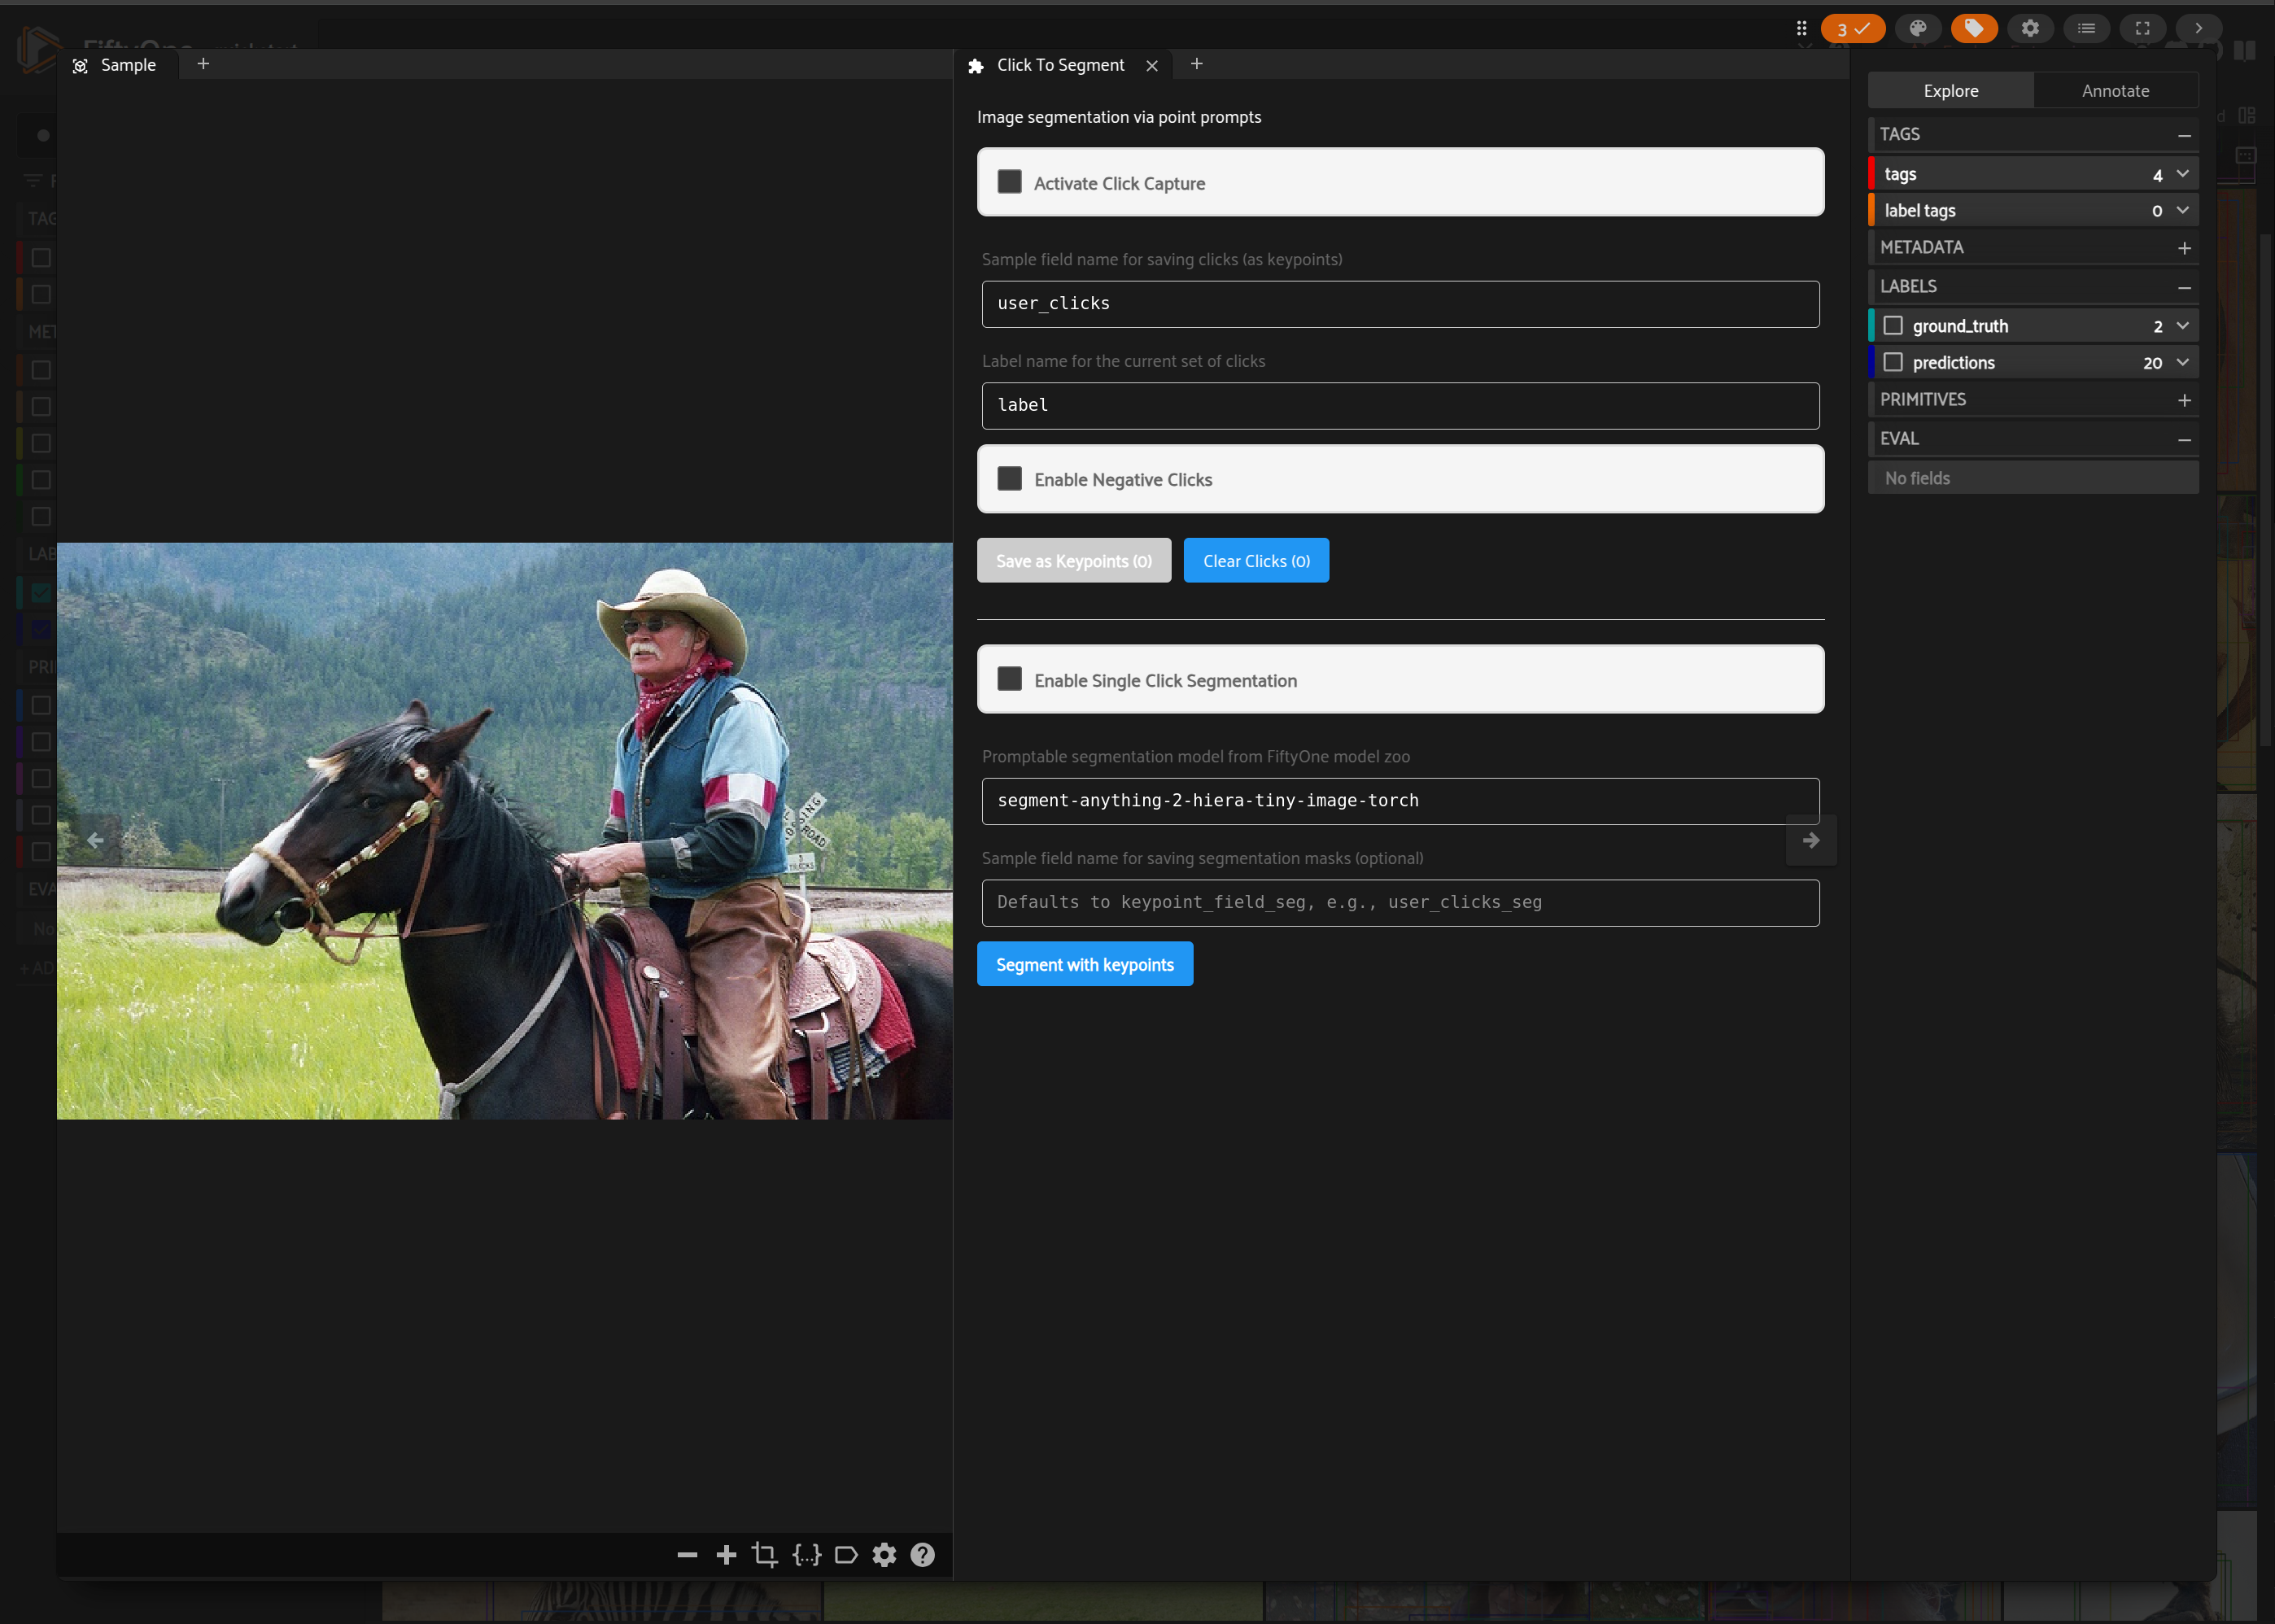This screenshot has width=2275, height=1624.
Task: Expand the METADATA section
Action: click(x=2184, y=248)
